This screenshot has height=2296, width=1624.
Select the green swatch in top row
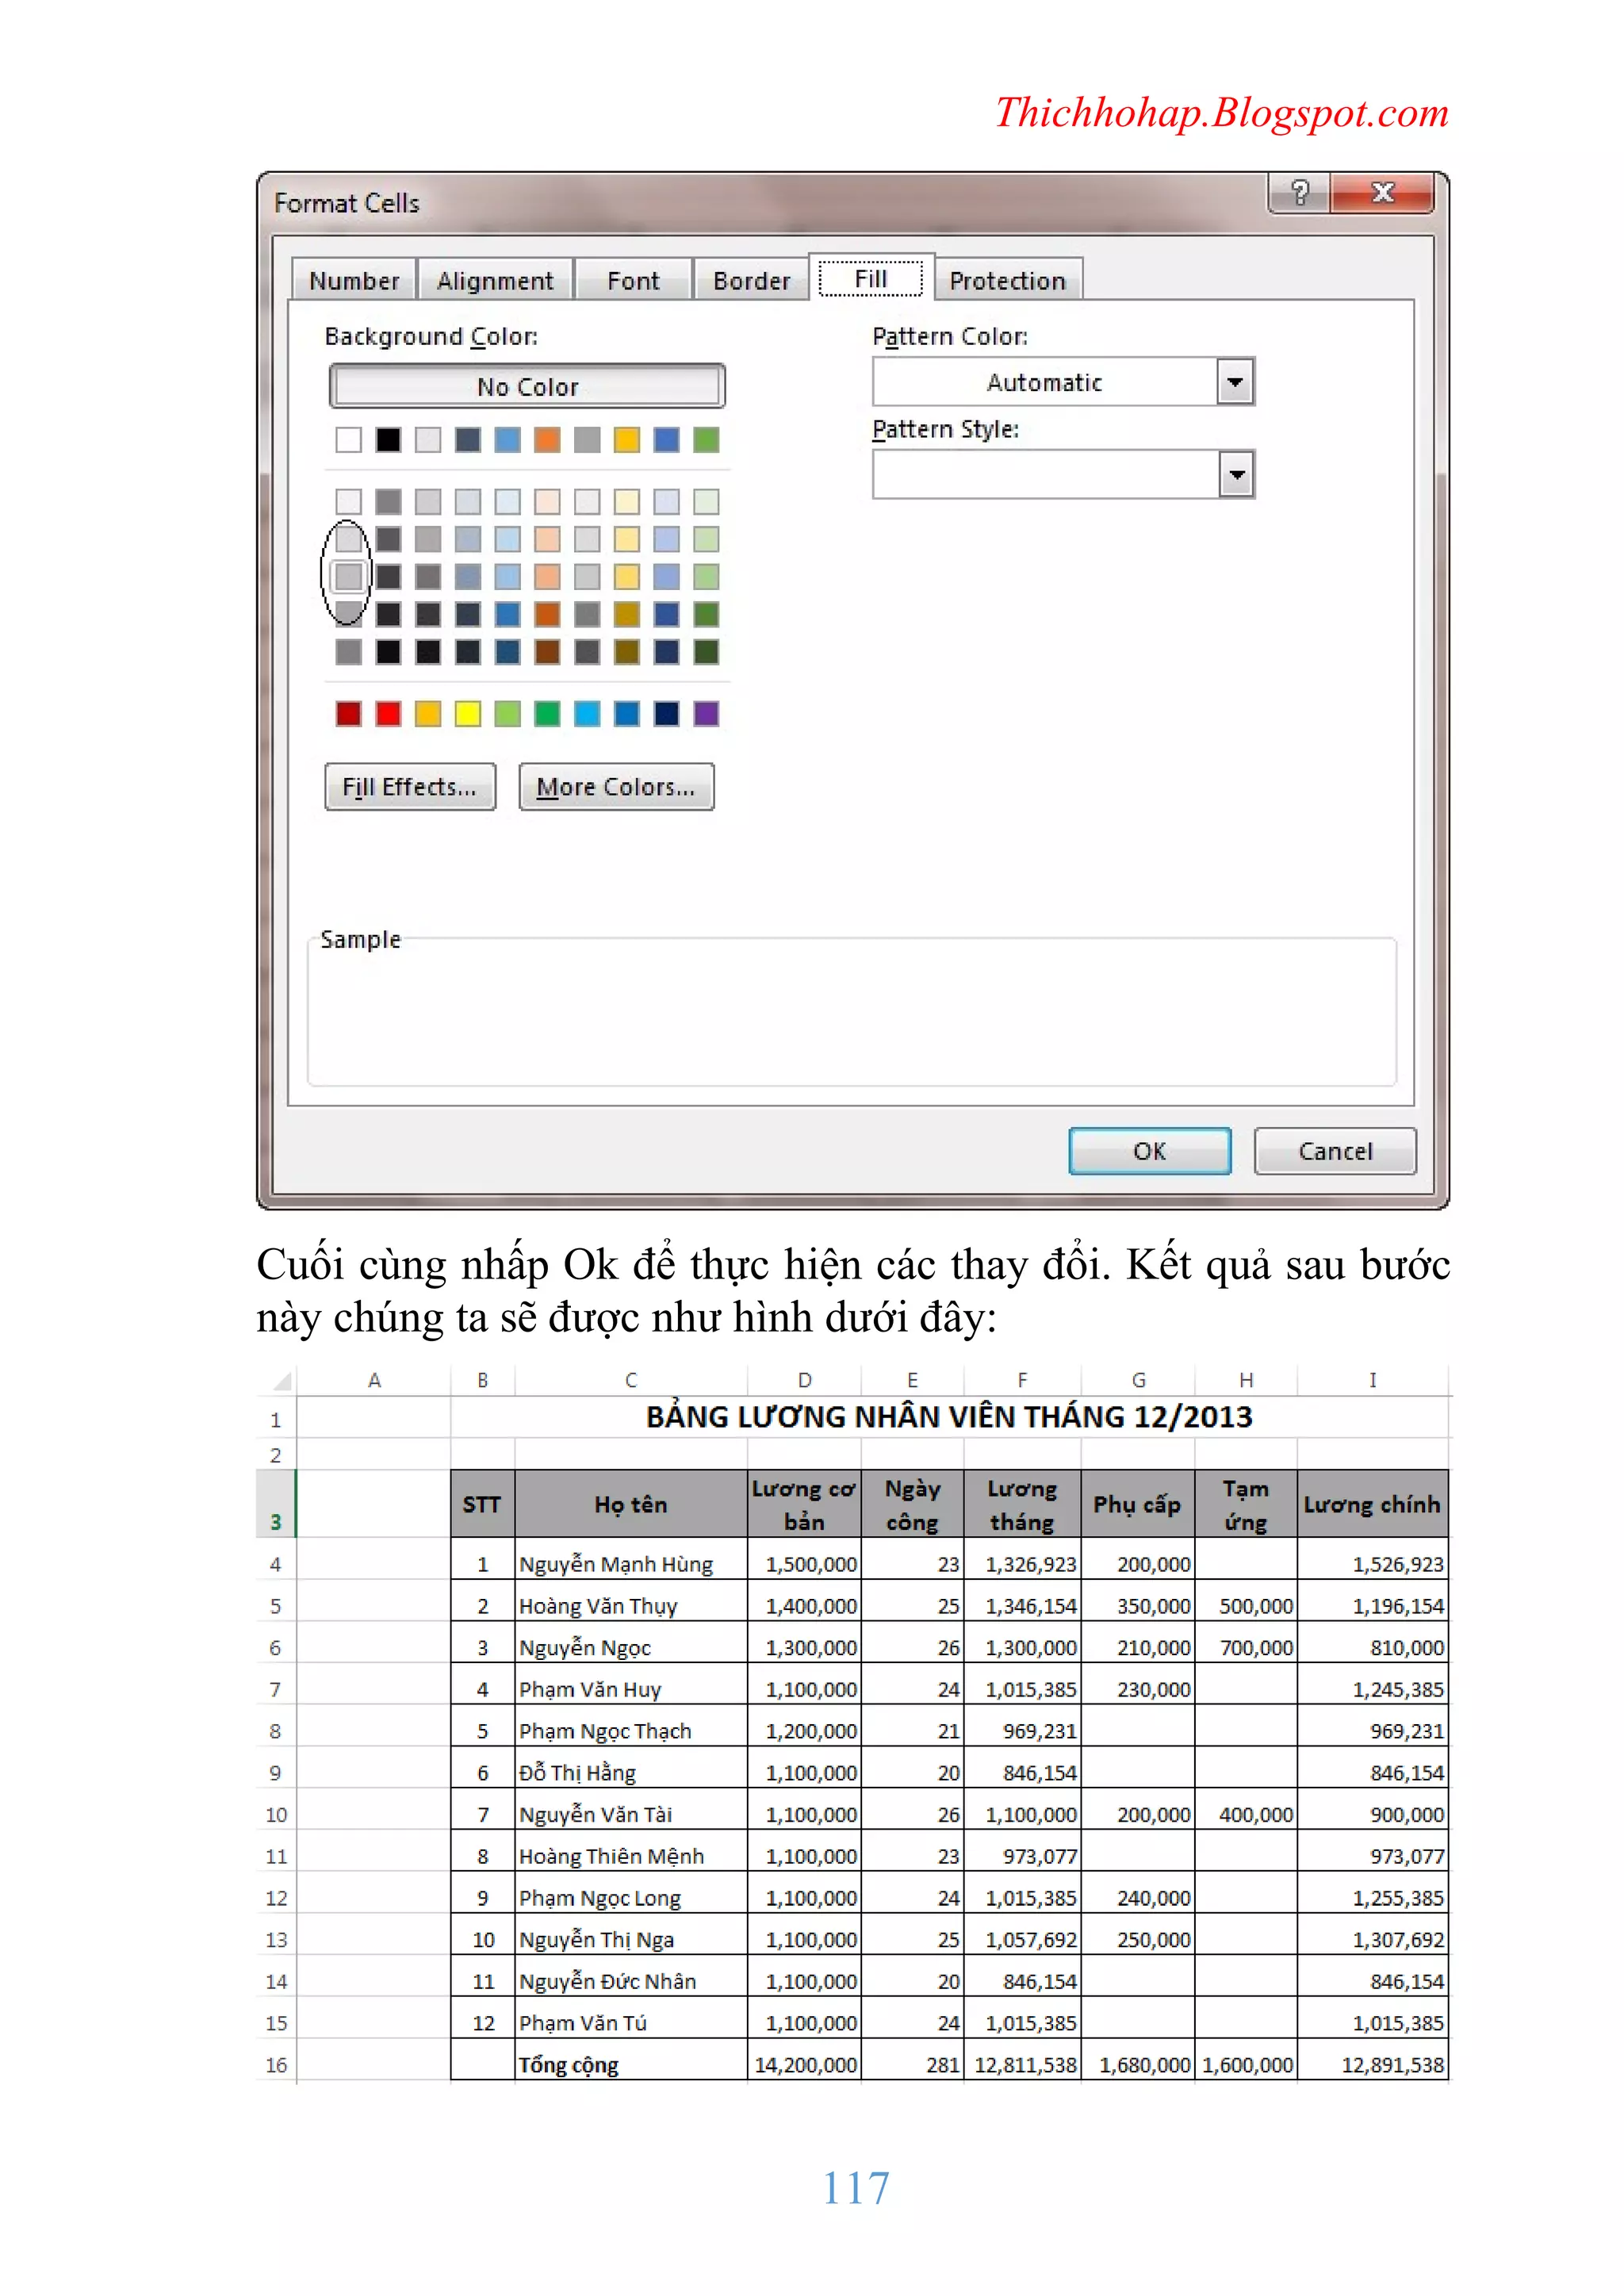tap(706, 440)
